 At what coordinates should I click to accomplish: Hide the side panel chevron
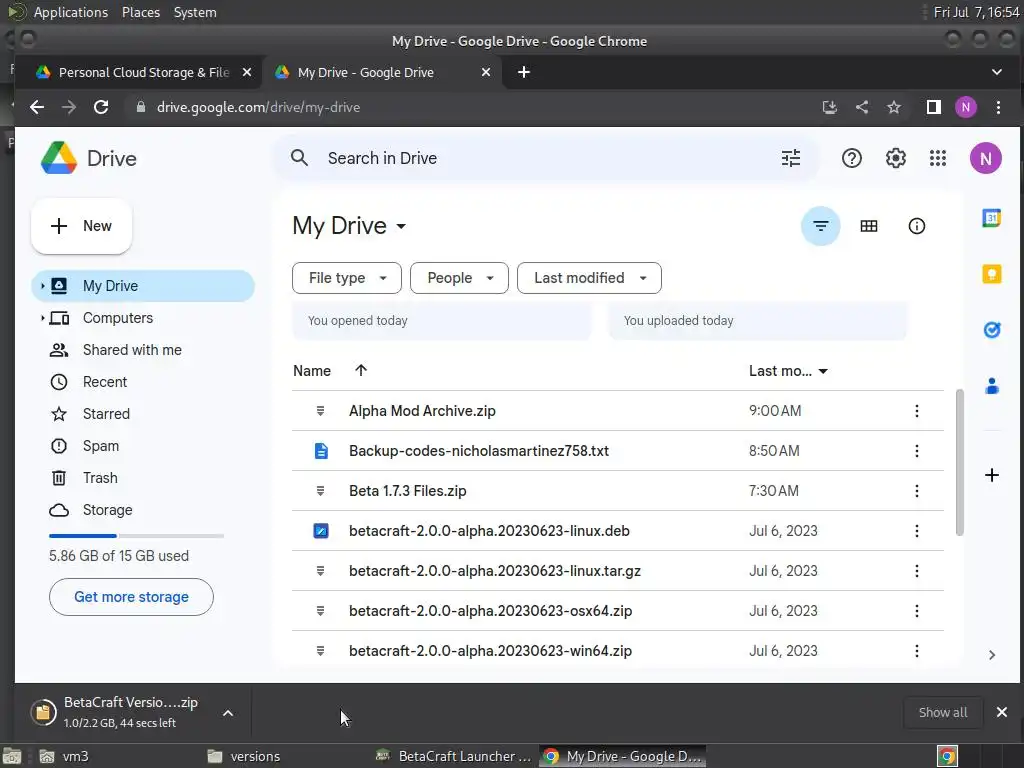point(991,655)
